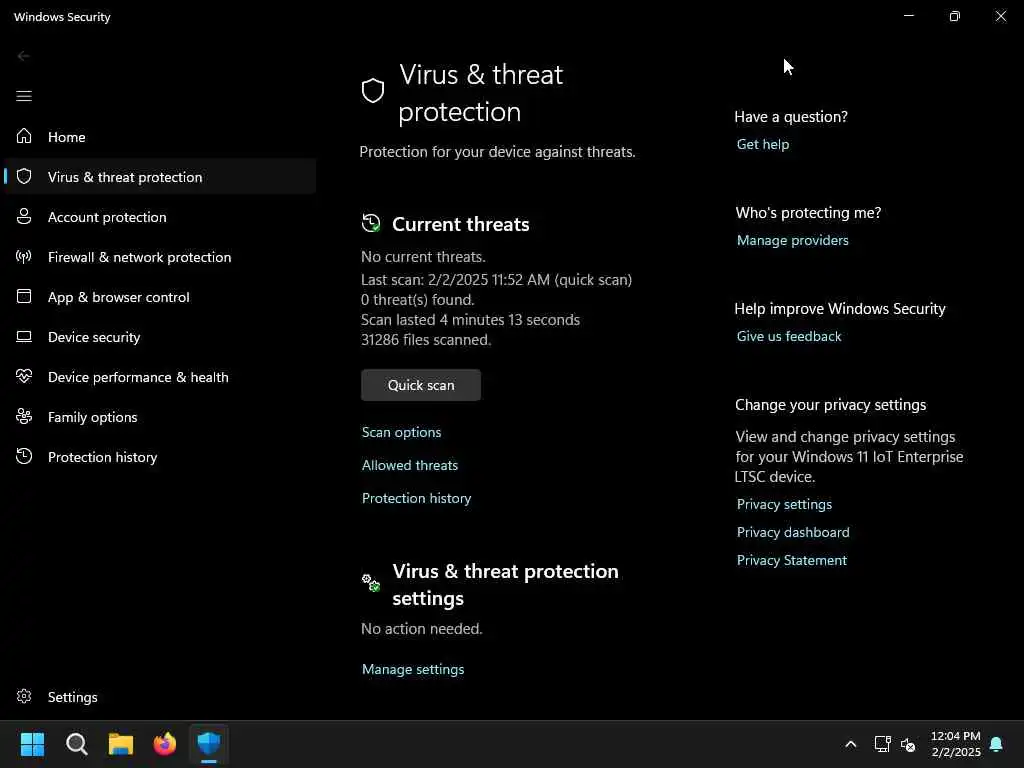Click the 'No action needed.' text
1024x768 pixels.
click(x=422, y=628)
